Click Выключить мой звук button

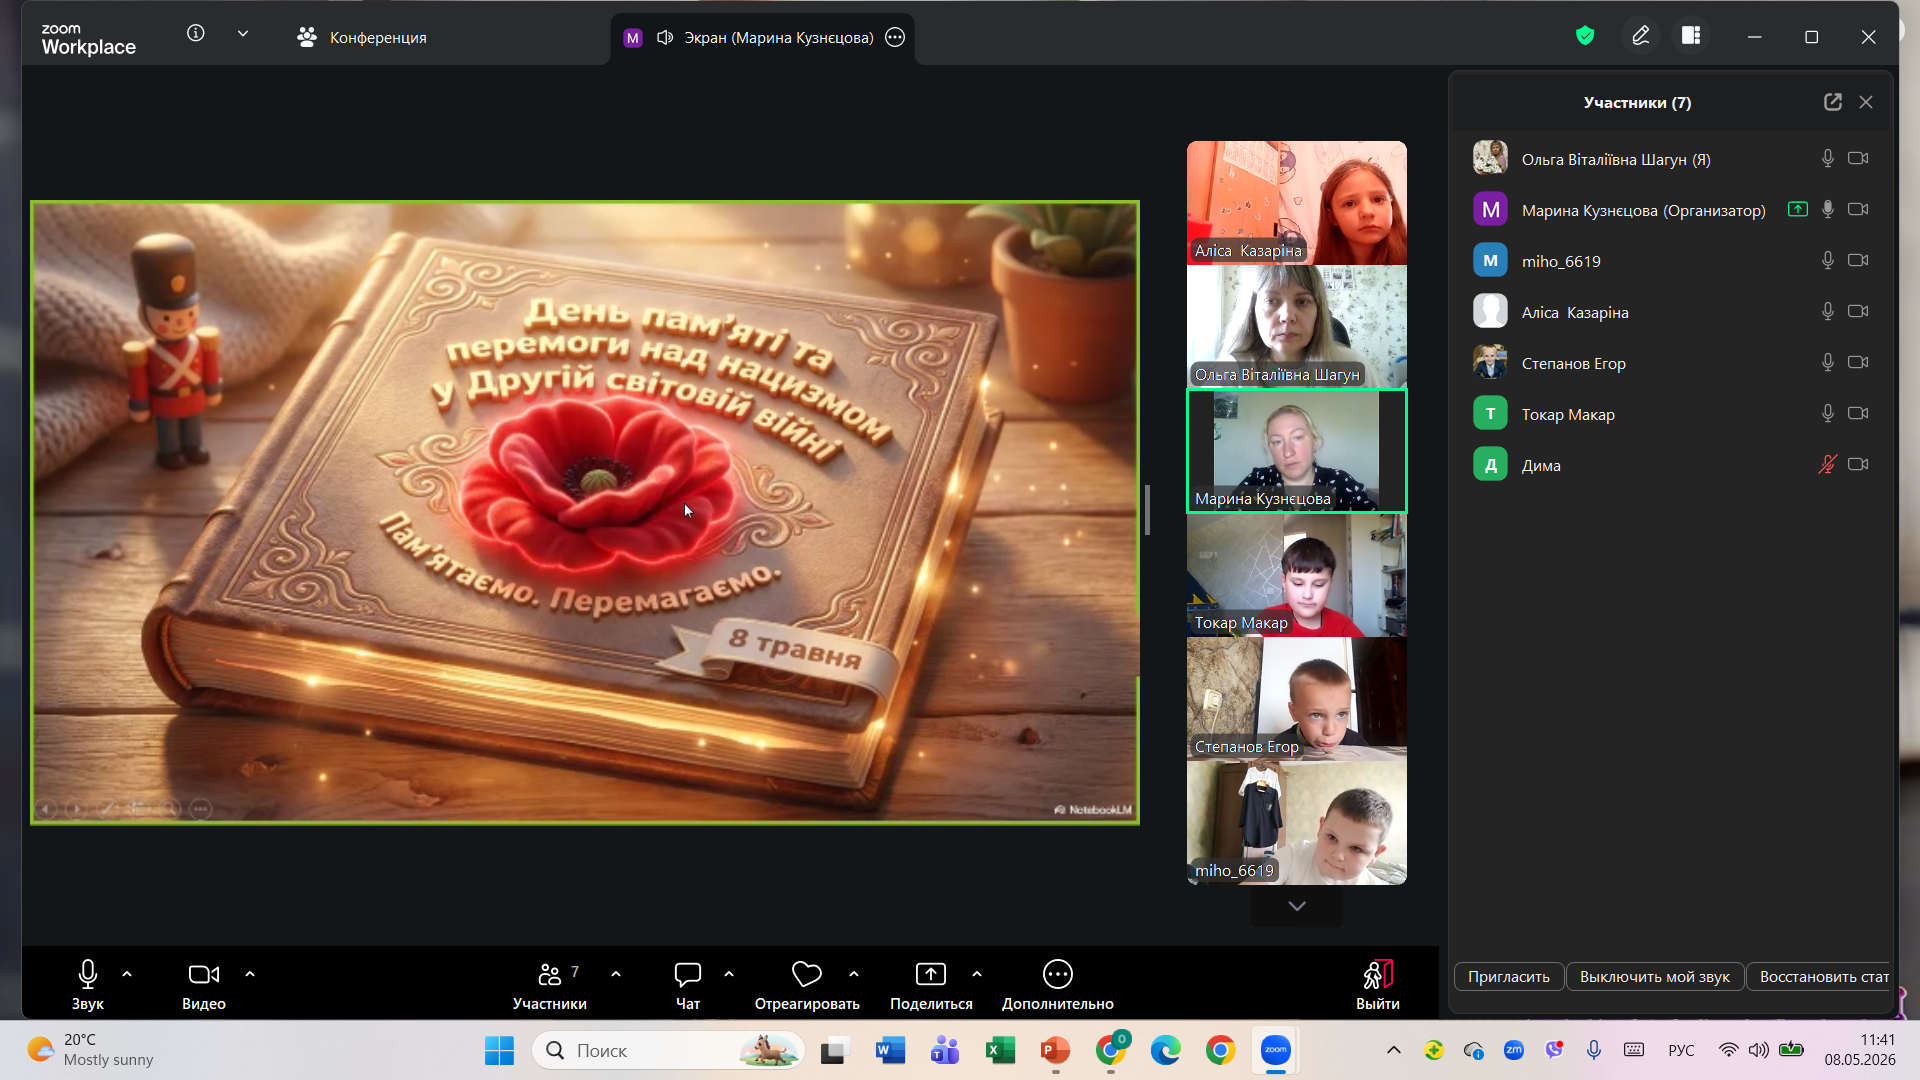click(1654, 977)
